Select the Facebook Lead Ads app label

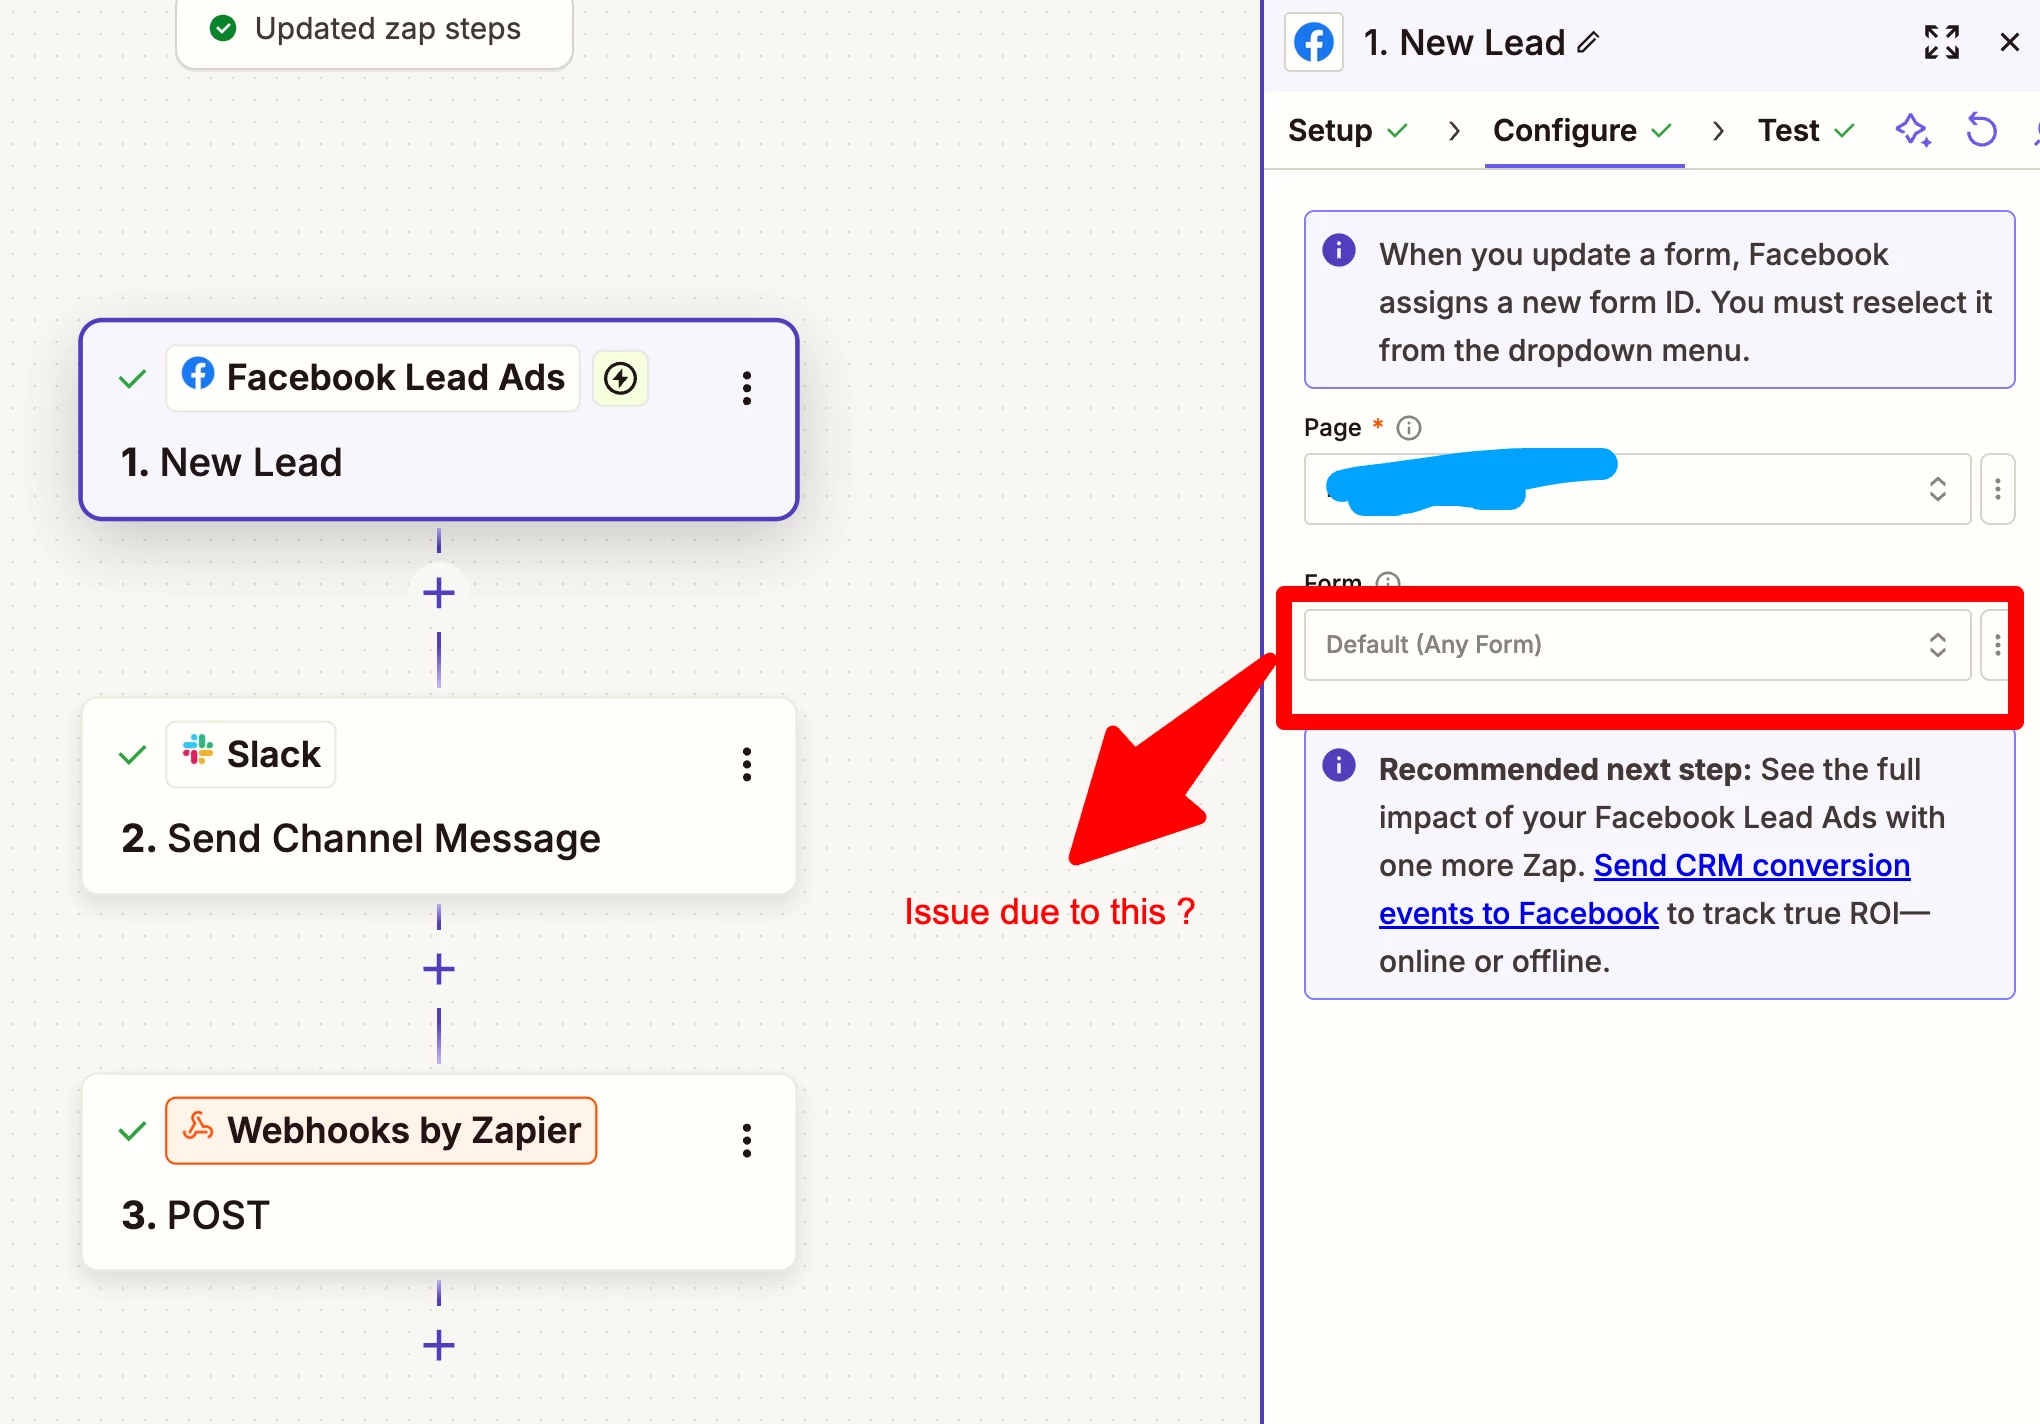(x=373, y=378)
